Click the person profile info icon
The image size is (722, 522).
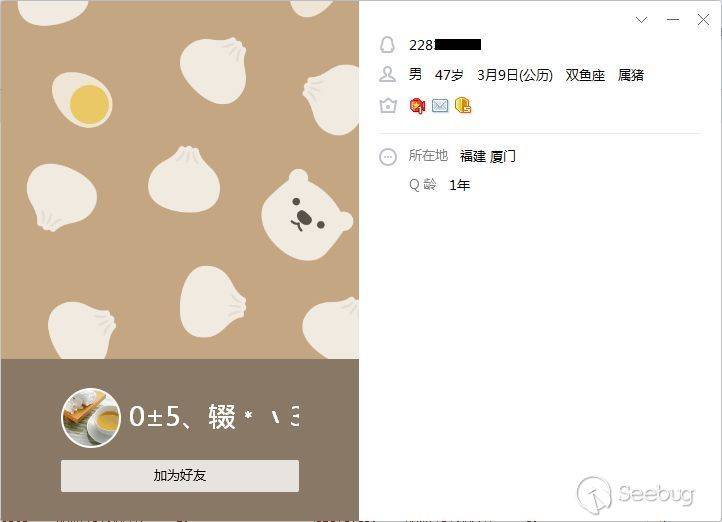point(387,75)
